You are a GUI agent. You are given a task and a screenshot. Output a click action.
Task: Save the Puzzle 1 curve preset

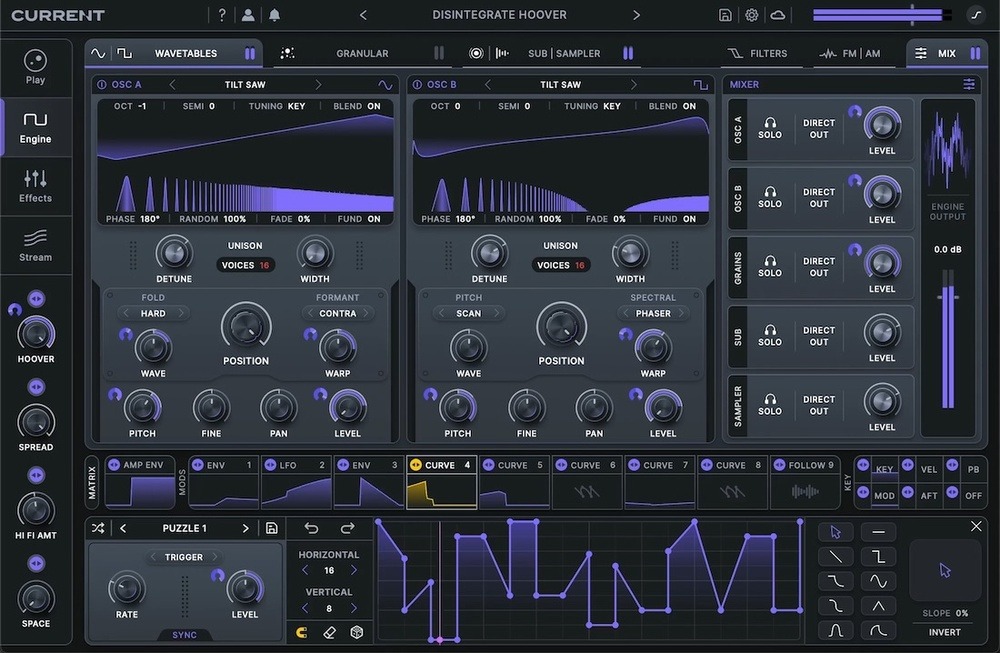272,528
